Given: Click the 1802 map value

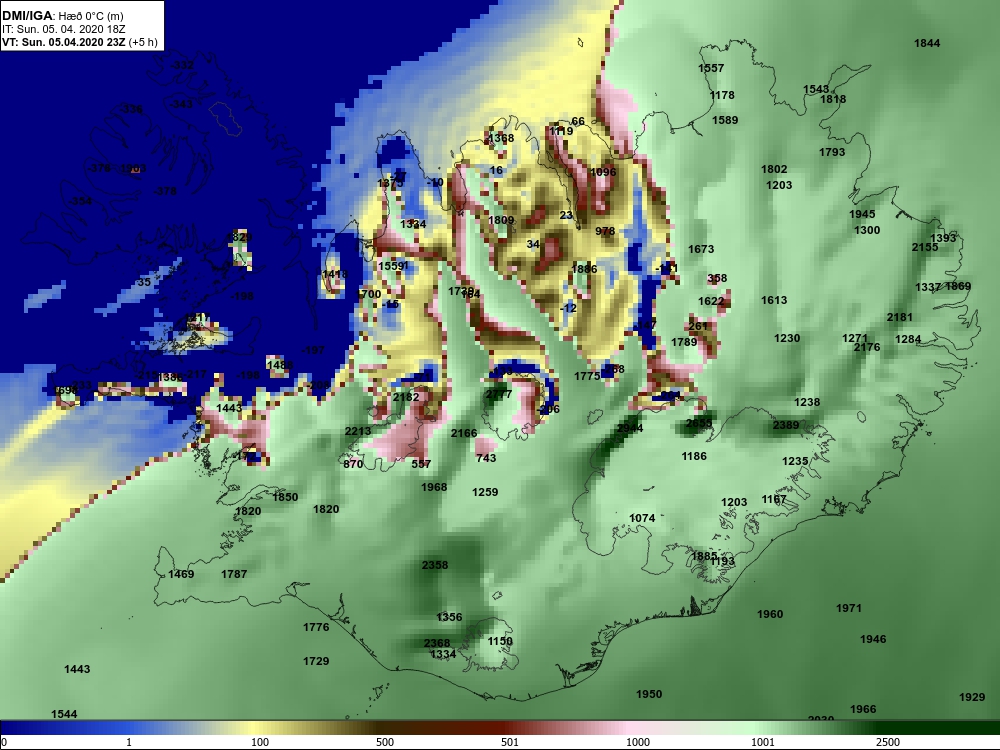Looking at the screenshot, I should [774, 169].
